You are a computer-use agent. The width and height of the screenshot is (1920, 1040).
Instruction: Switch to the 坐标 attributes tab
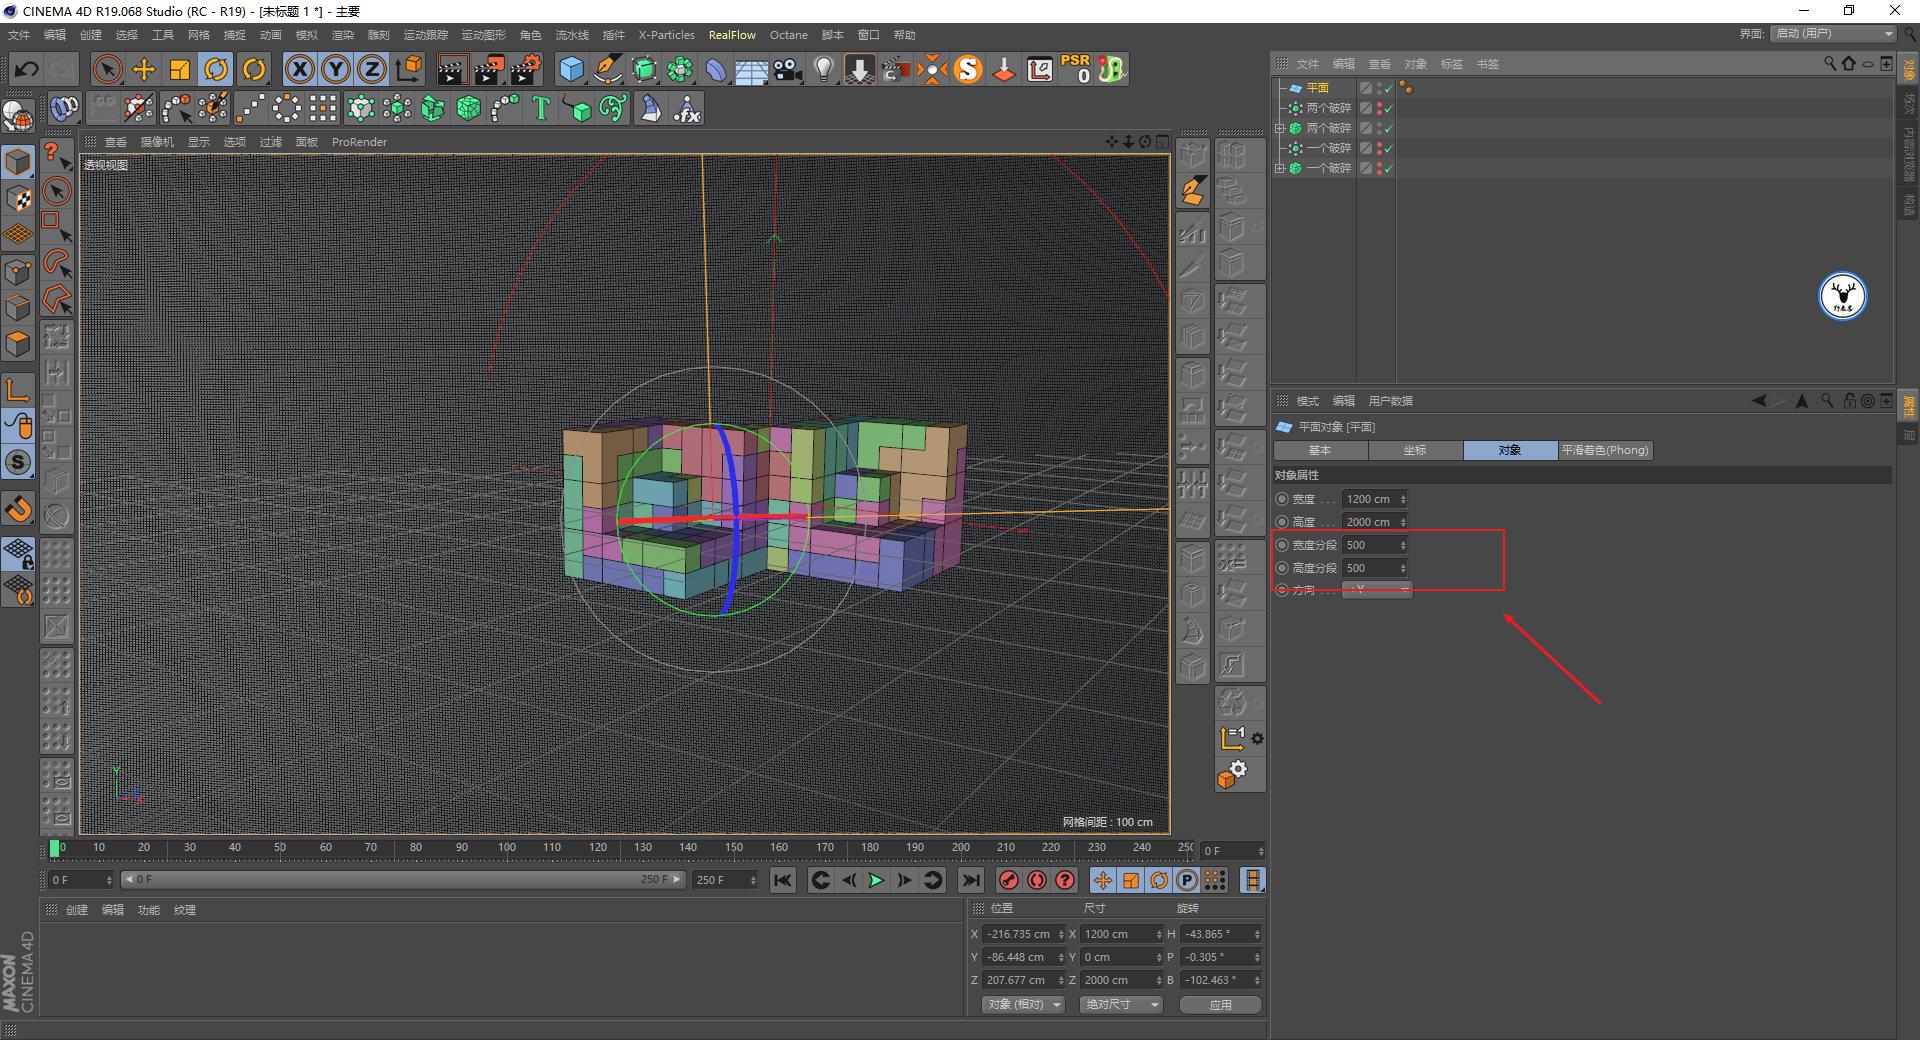[1415, 450]
